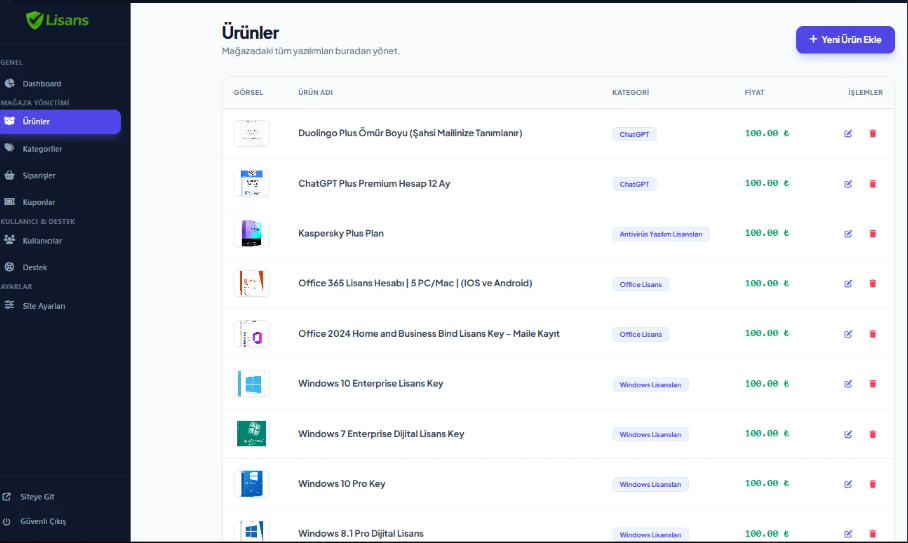
Task: Click the Kaspersky Plus Plan thumbnail
Action: tap(251, 233)
